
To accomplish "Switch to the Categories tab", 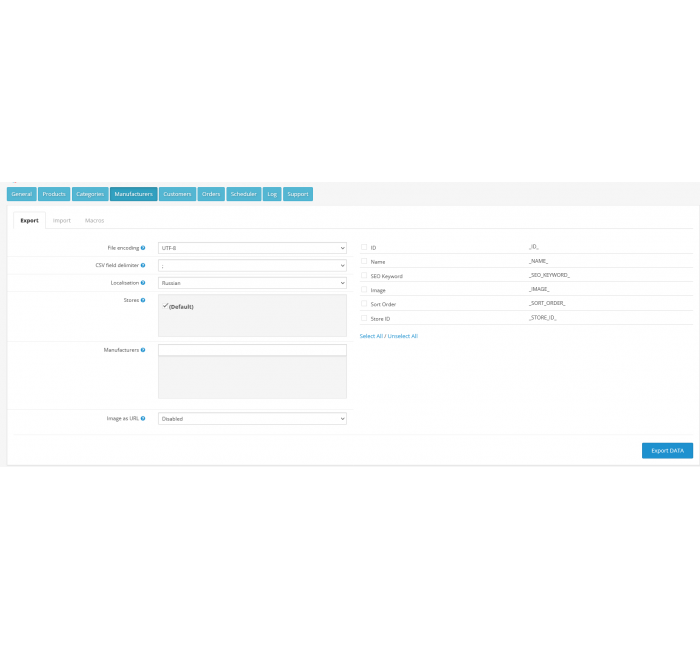I will point(90,194).
